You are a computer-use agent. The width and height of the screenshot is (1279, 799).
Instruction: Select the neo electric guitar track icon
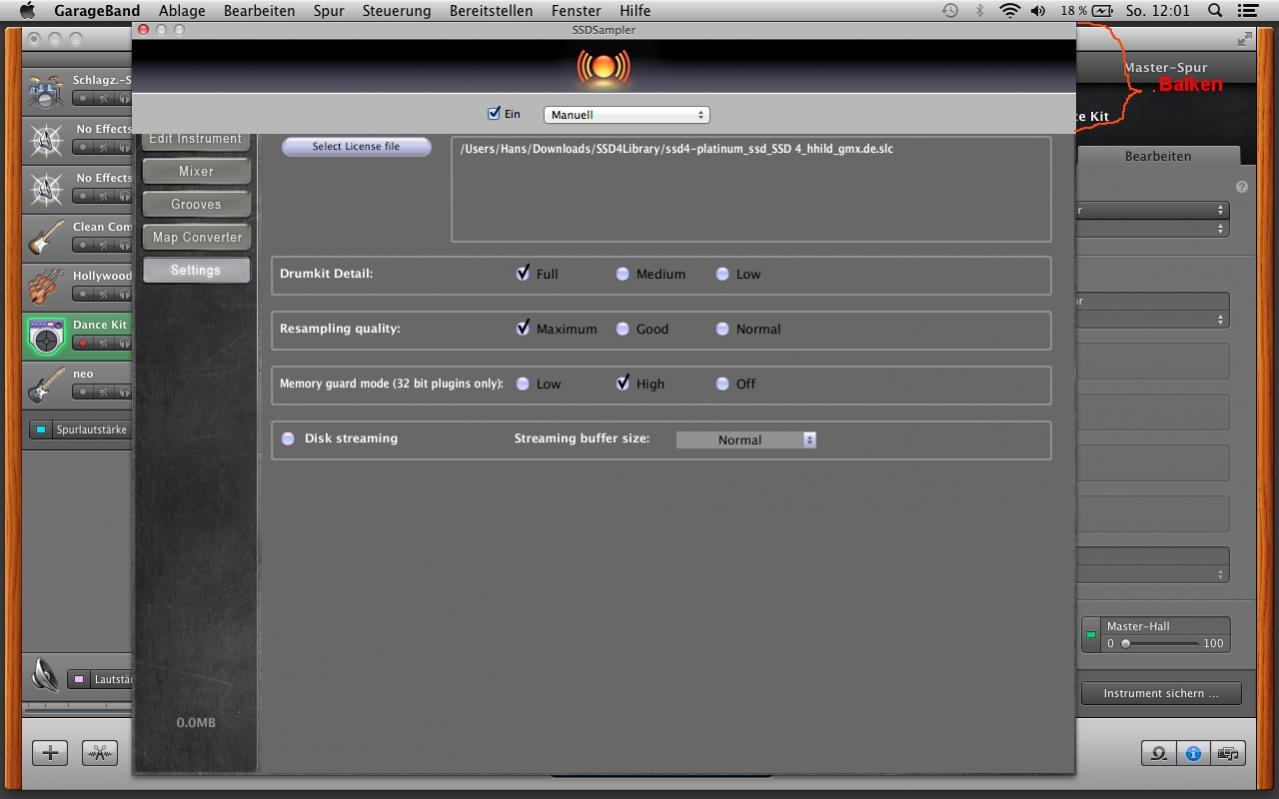45,386
